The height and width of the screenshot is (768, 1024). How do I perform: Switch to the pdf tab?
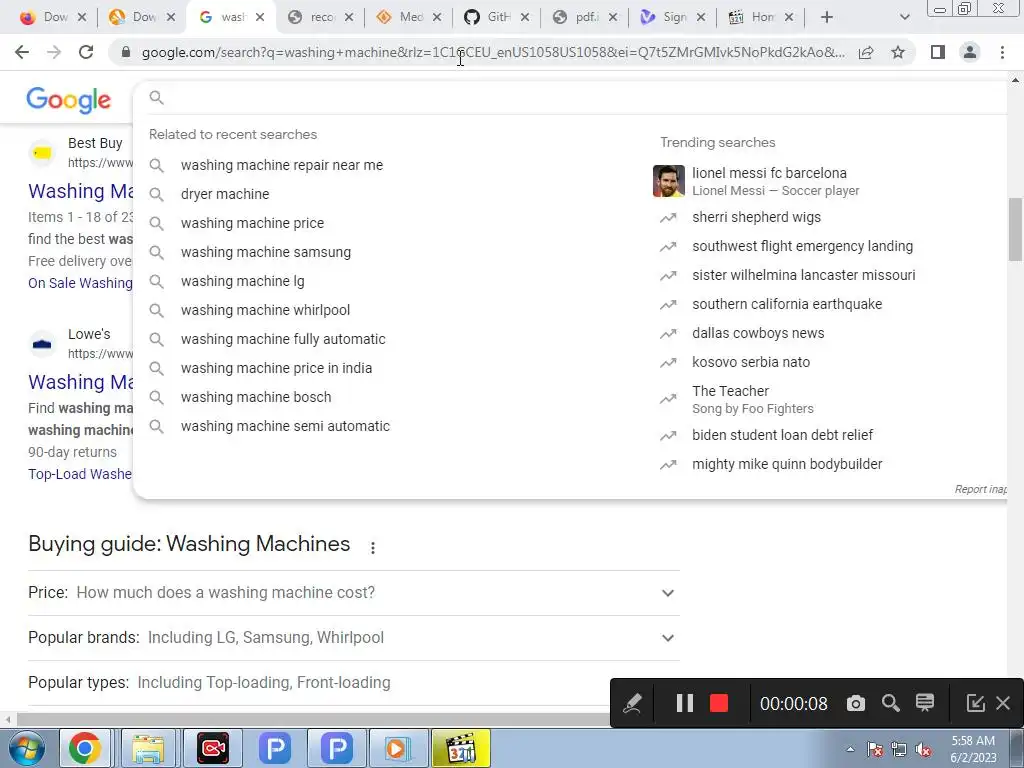(584, 17)
